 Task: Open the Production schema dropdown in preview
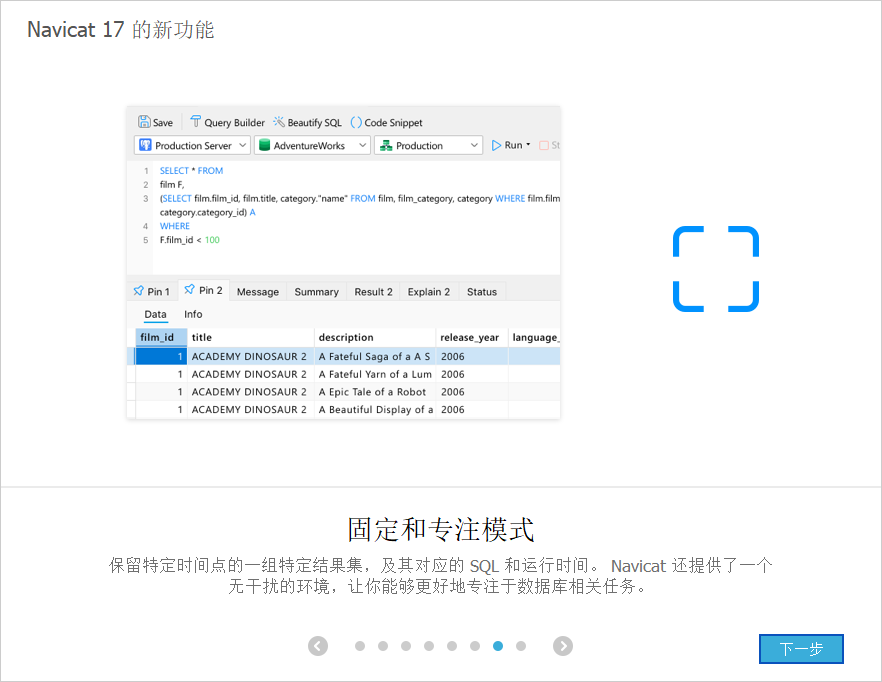(x=429, y=145)
